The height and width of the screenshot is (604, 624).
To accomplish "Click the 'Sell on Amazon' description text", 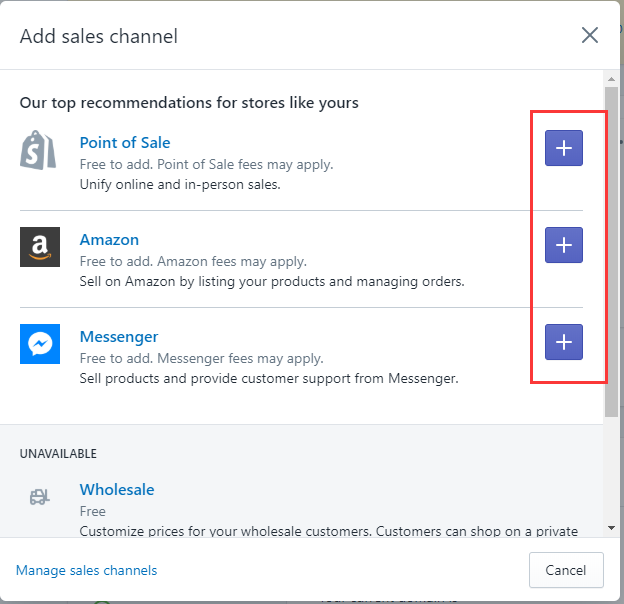I will (271, 282).
